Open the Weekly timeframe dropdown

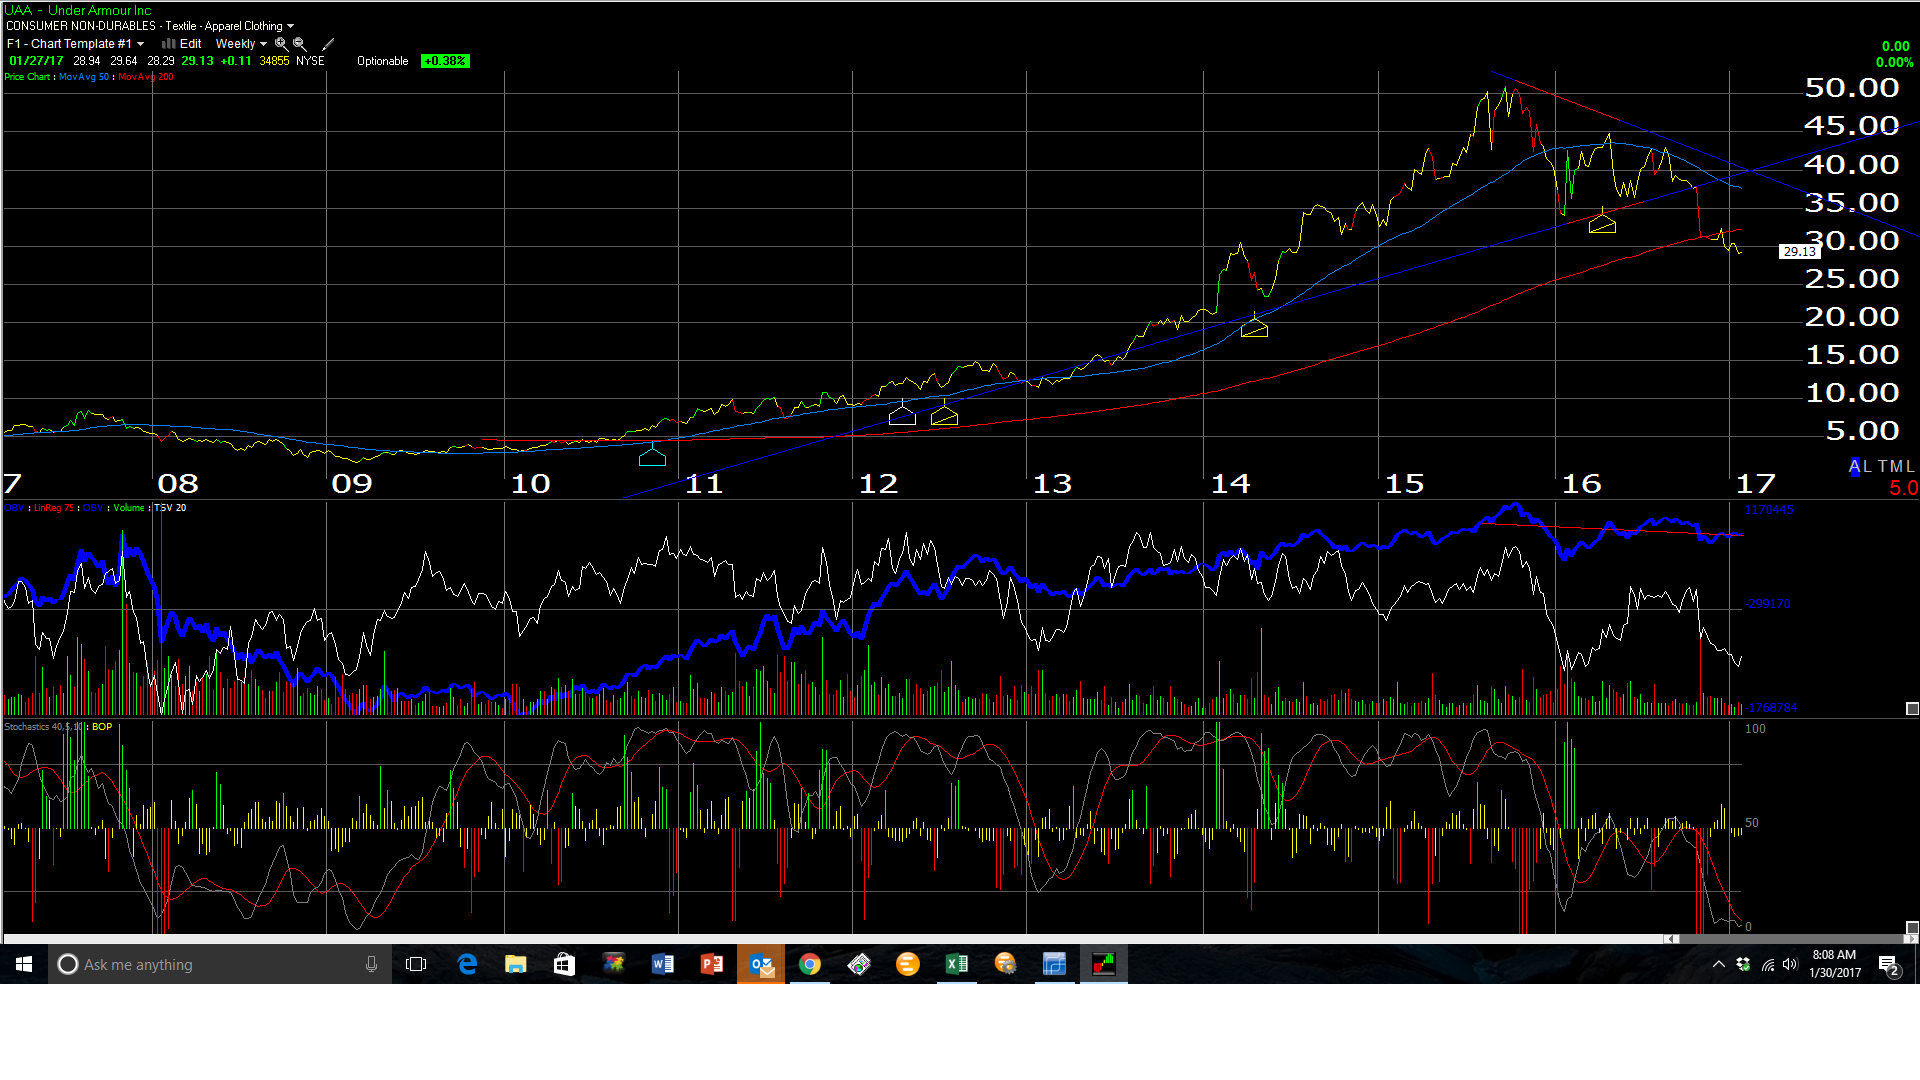click(263, 44)
